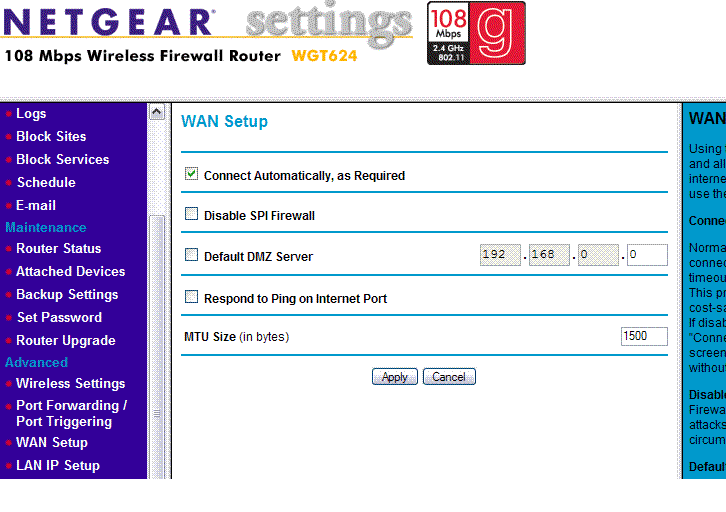
Task: Click the DMZ first octet 192 field
Action: 500,255
